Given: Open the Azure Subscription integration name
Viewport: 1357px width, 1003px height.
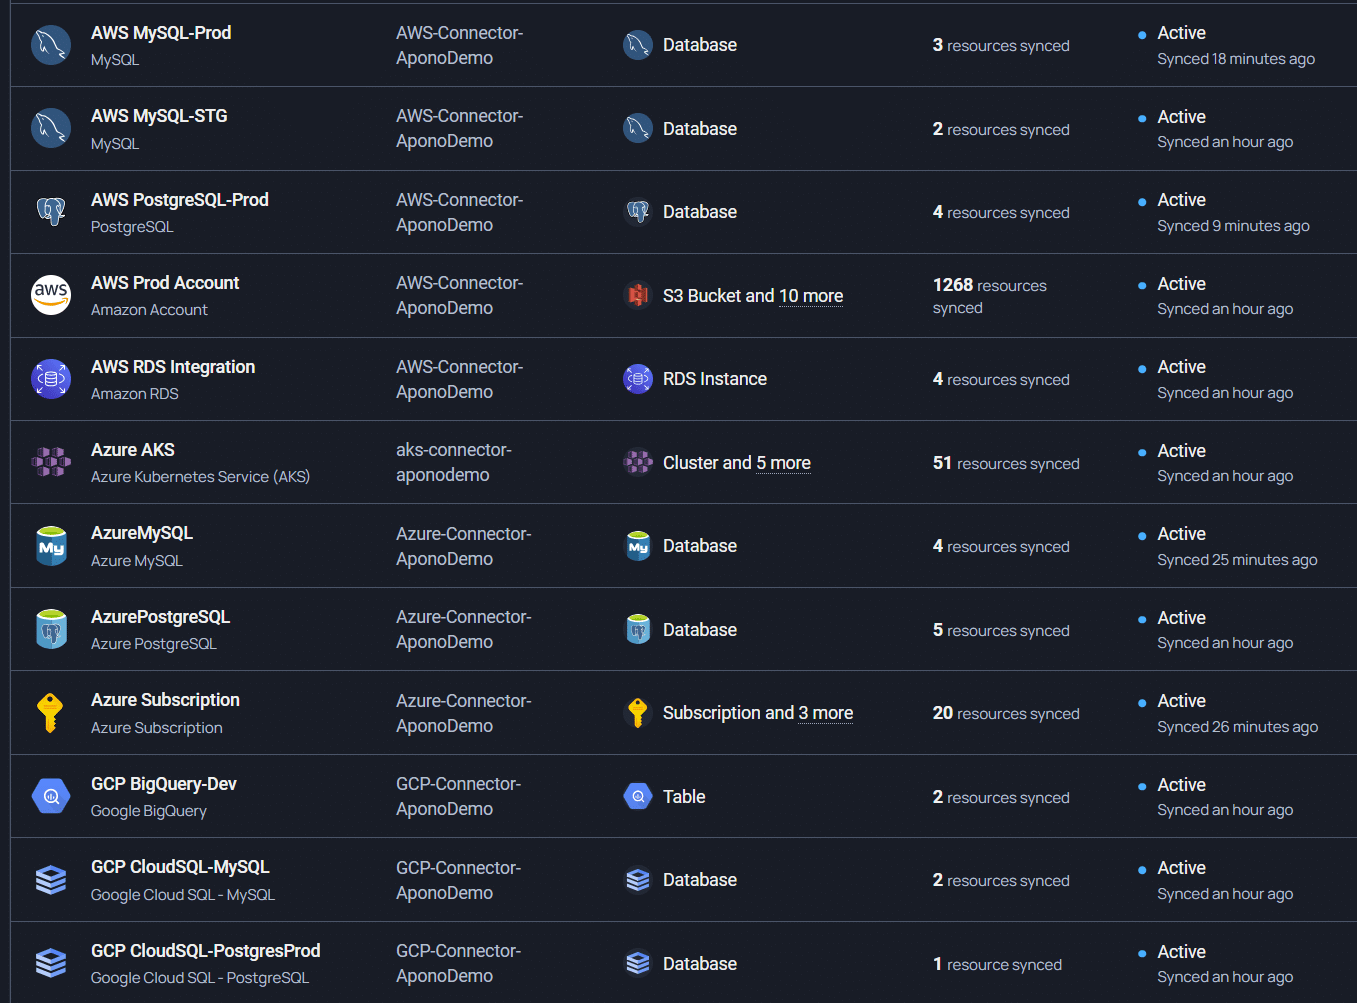Looking at the screenshot, I should [x=165, y=700].
